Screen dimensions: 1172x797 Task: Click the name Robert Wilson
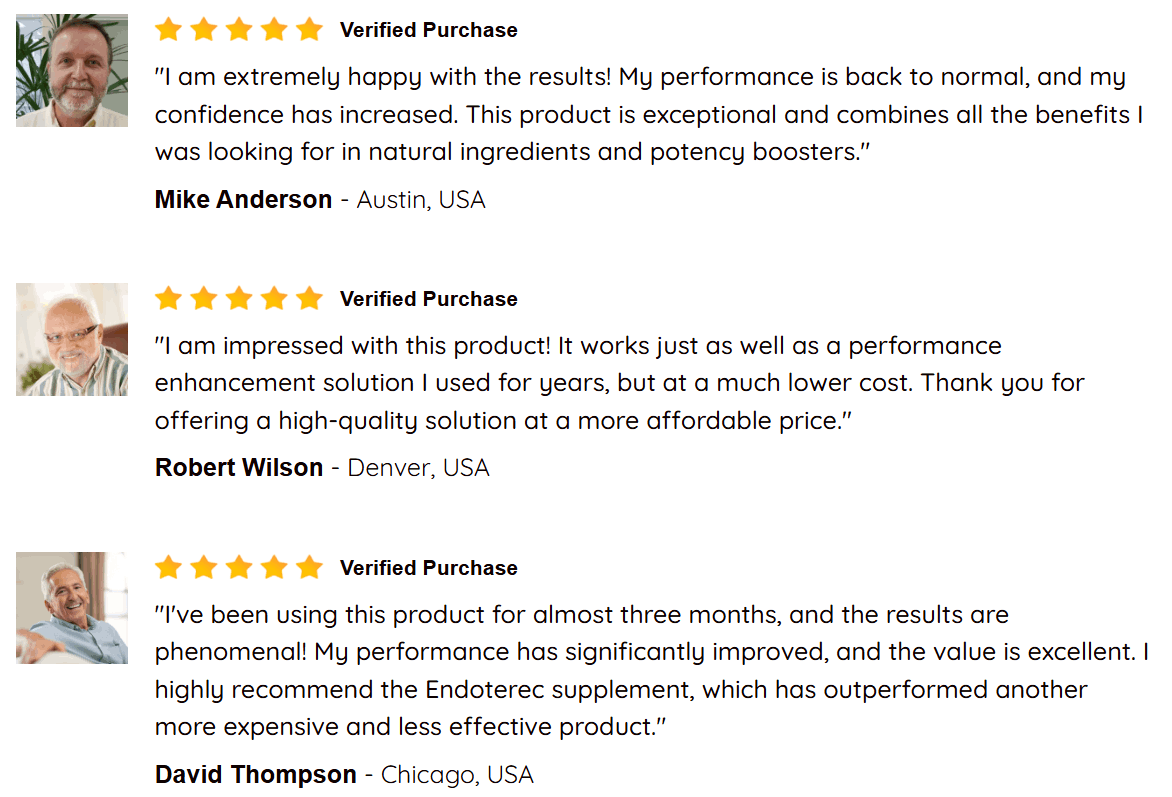click(238, 467)
